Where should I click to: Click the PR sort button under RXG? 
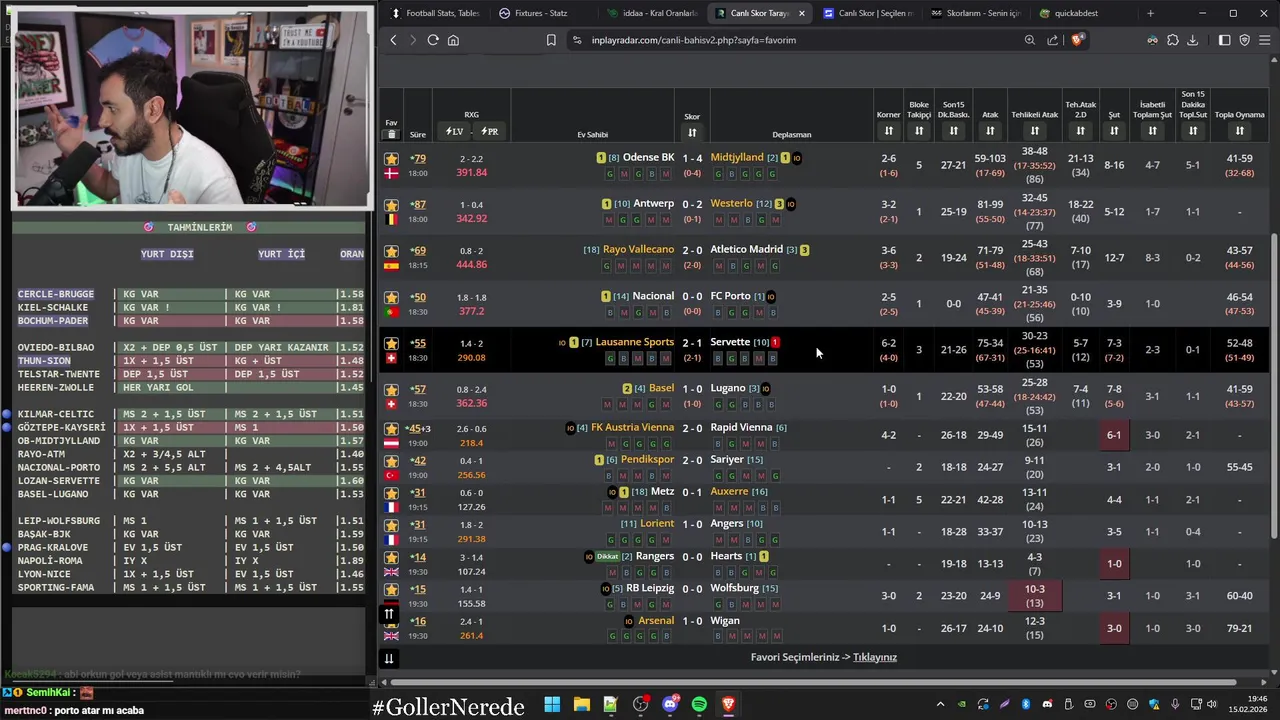point(489,131)
